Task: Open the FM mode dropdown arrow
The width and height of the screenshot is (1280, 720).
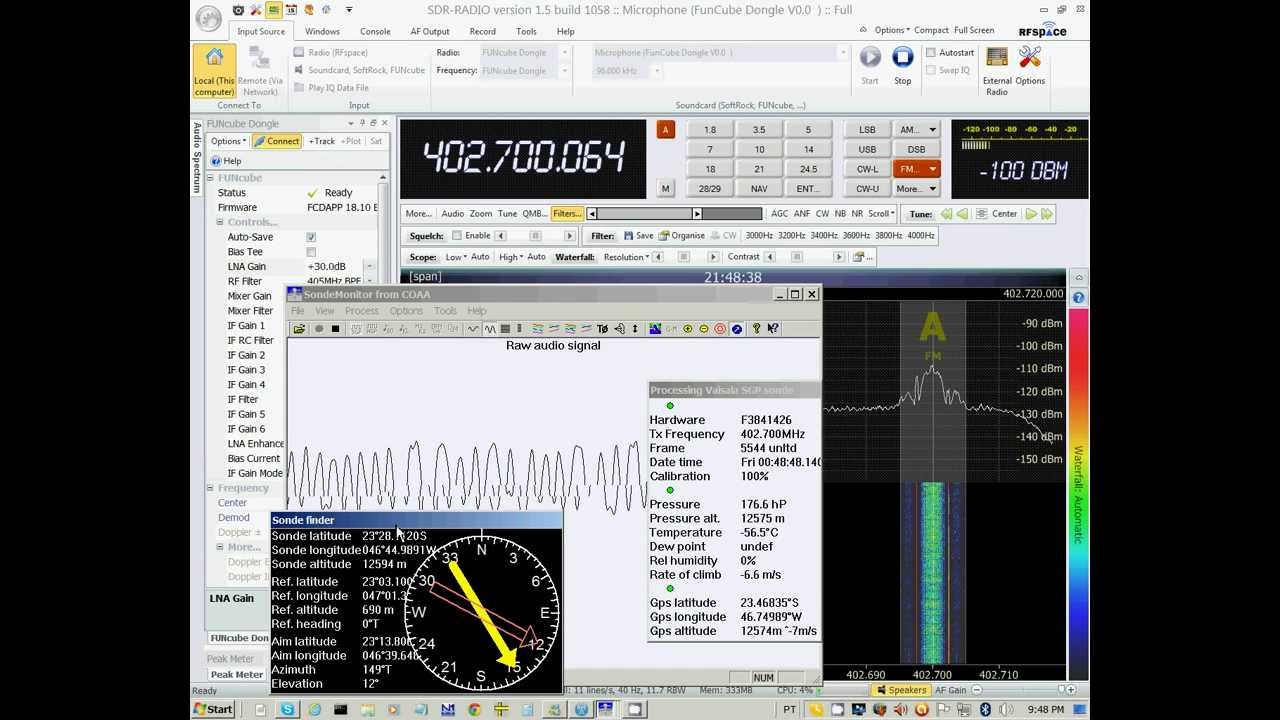Action: point(932,169)
